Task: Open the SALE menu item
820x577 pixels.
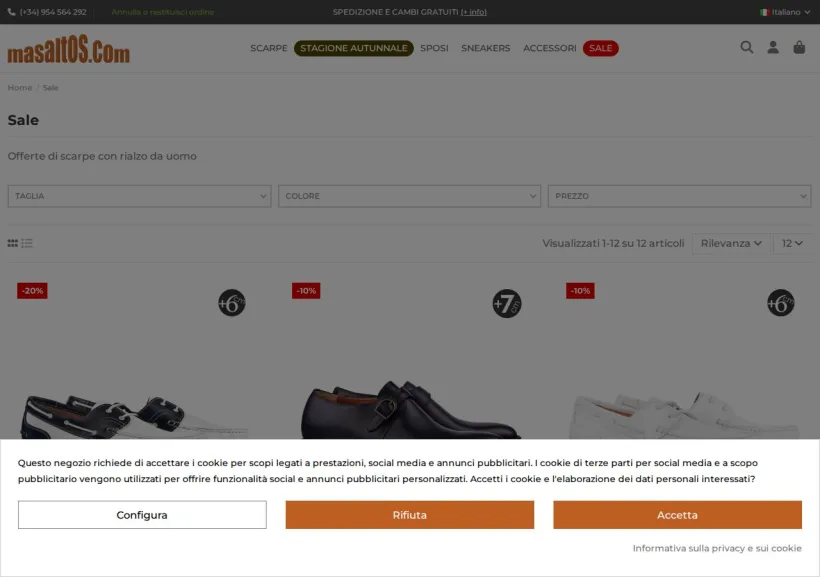Action: point(600,48)
